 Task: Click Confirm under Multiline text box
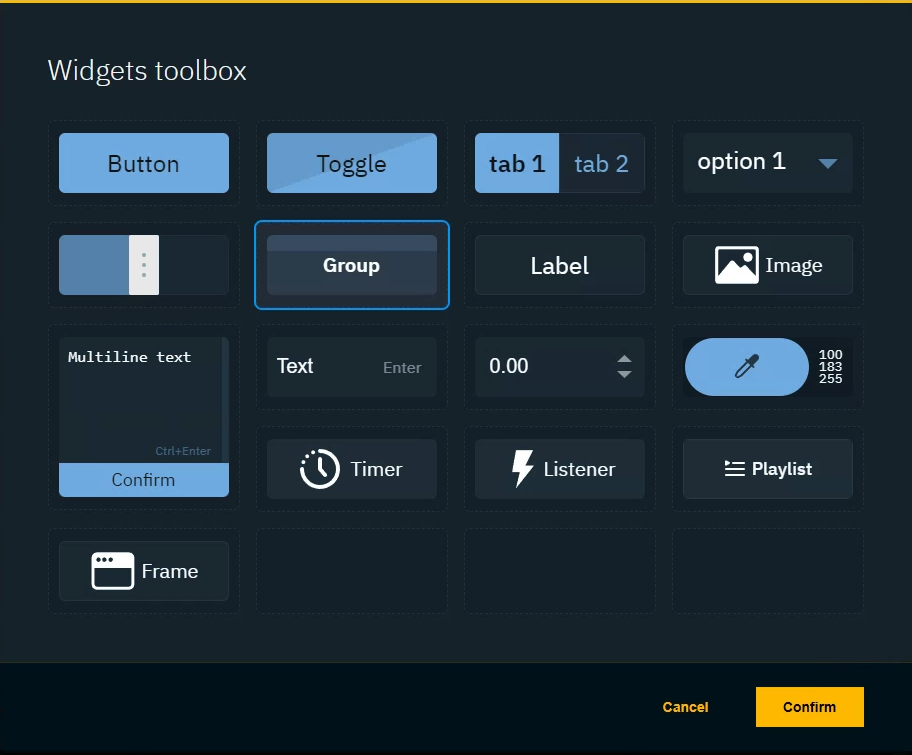point(143,480)
